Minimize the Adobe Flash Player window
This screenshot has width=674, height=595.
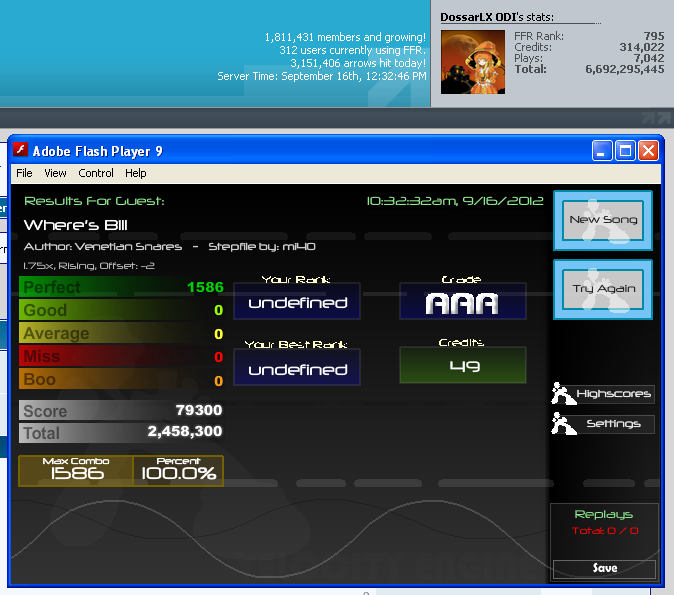602,151
